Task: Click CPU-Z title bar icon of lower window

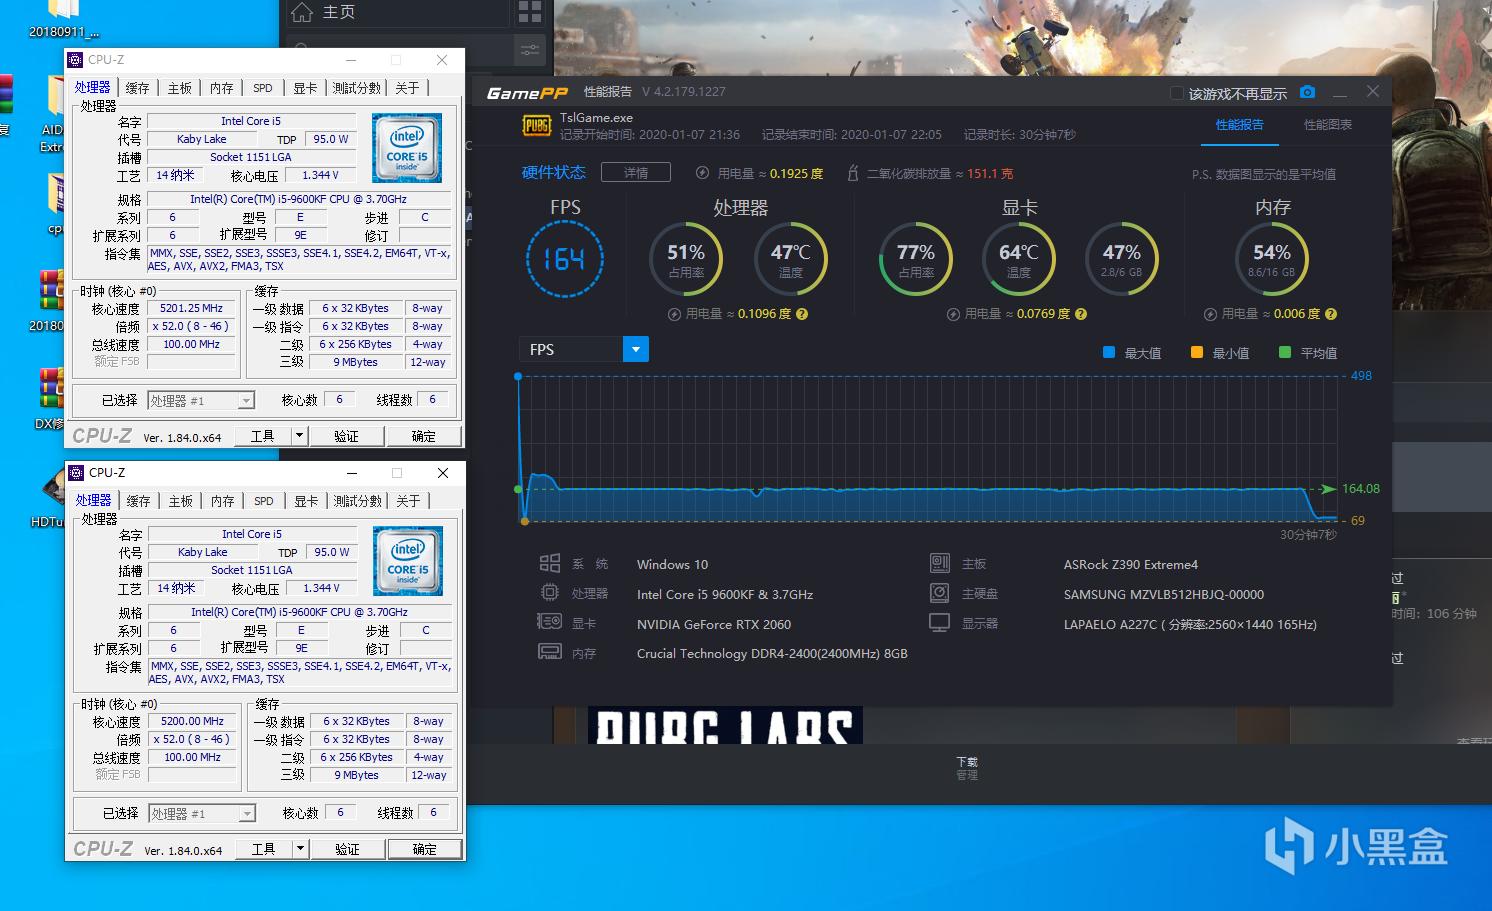Action: [x=76, y=473]
